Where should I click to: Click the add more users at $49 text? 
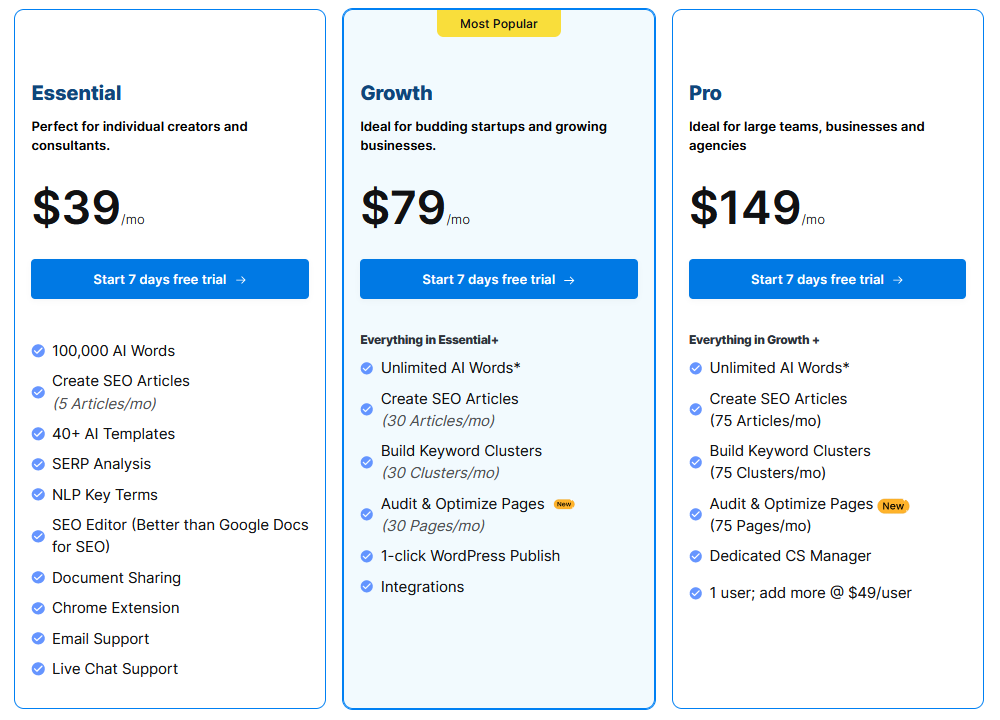click(811, 593)
